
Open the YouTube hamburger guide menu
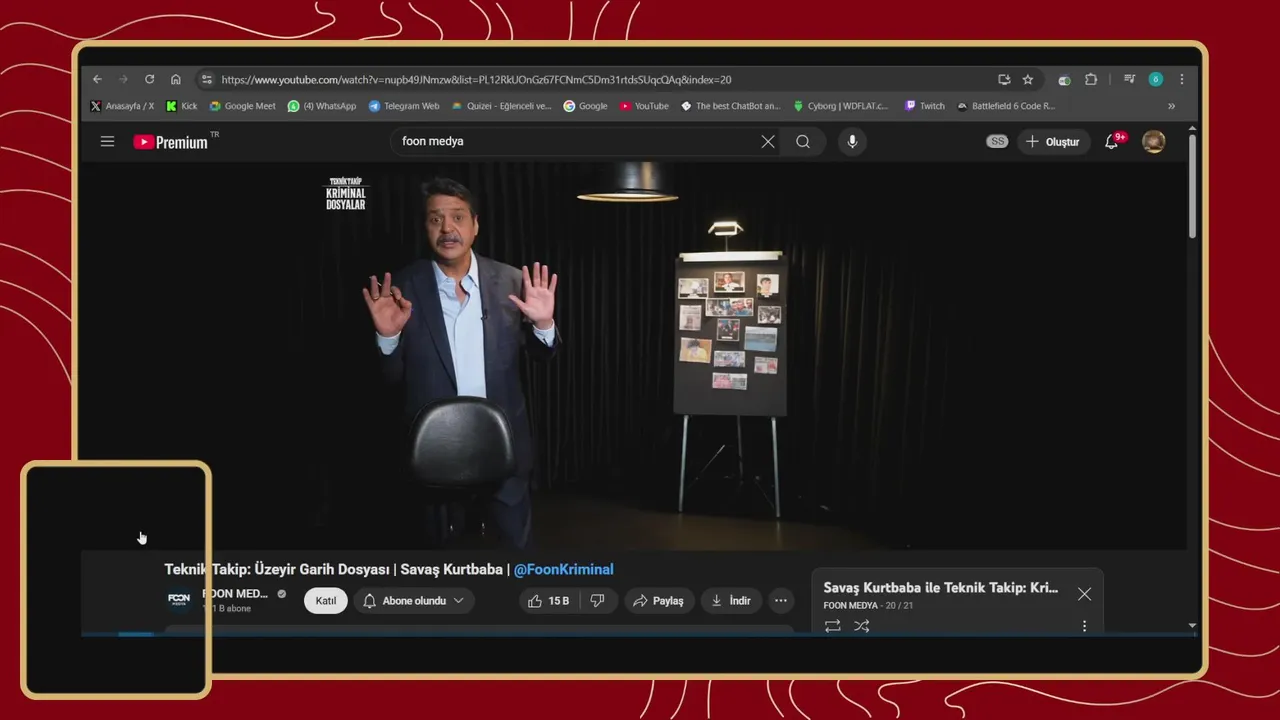(107, 142)
